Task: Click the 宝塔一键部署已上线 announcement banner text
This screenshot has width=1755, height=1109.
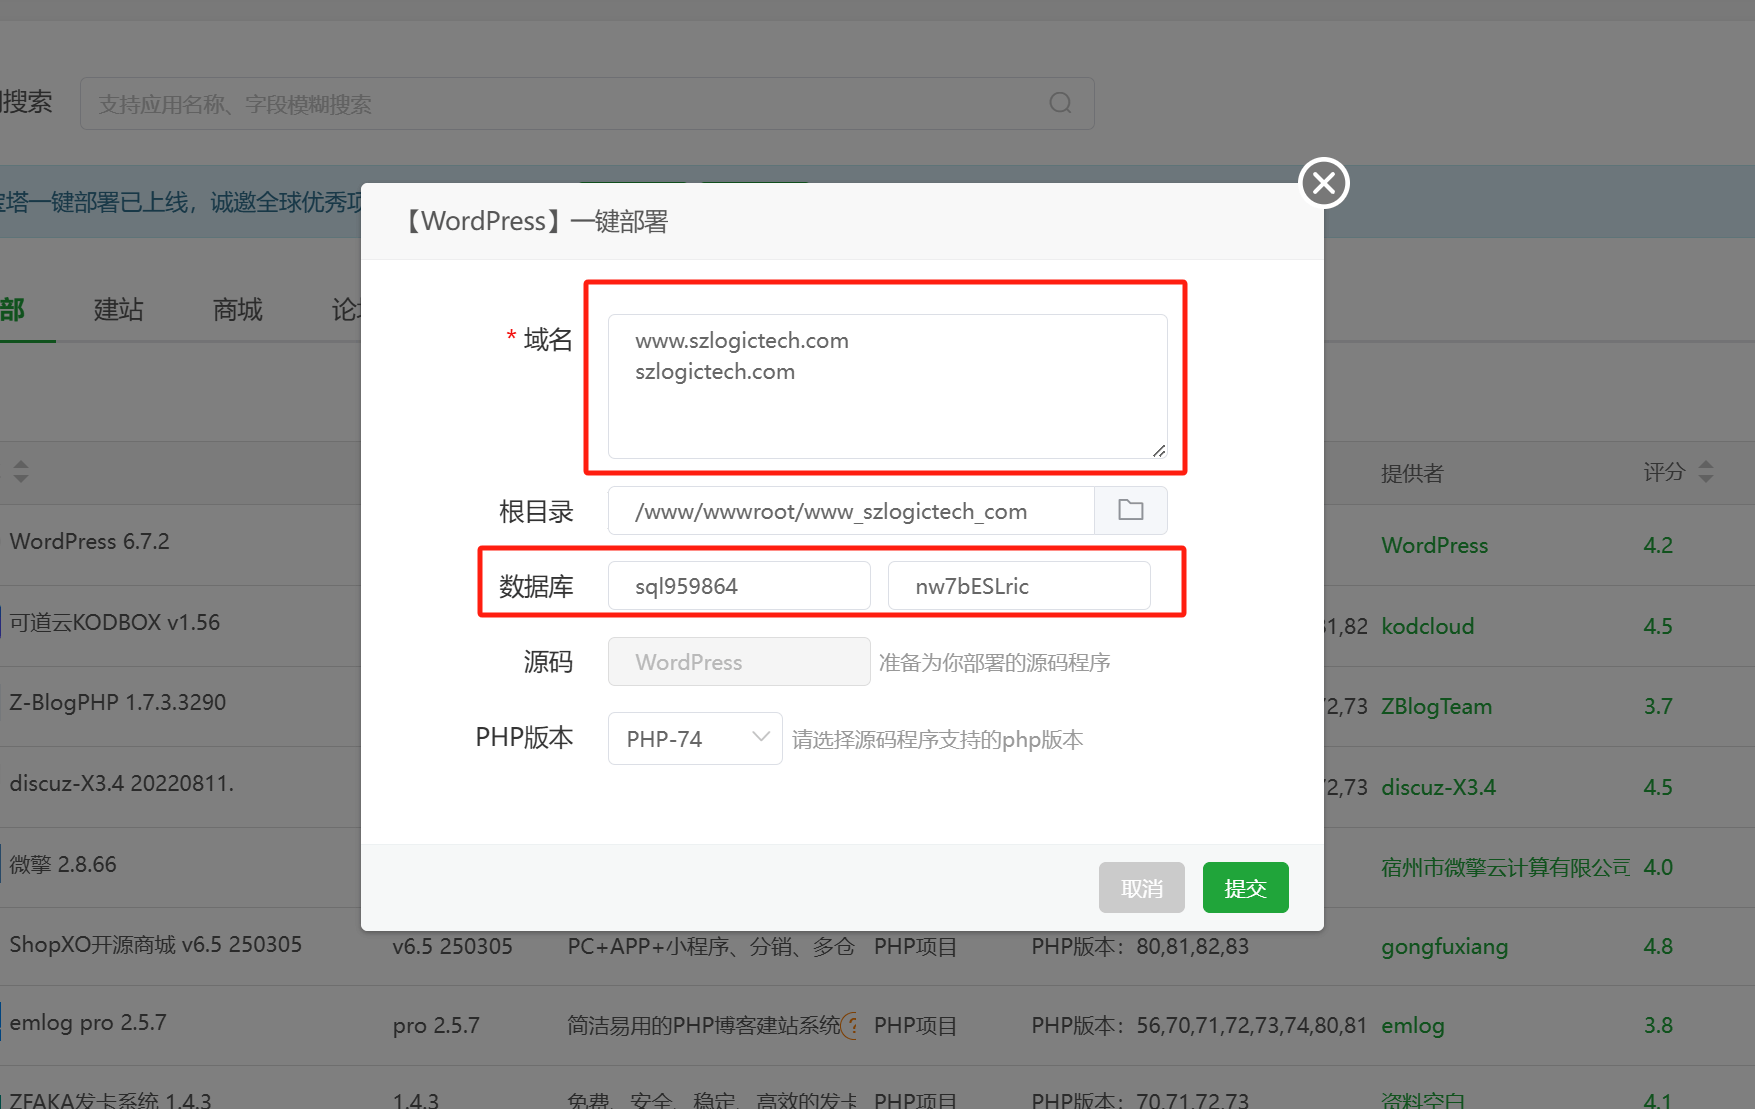Action: (x=180, y=202)
